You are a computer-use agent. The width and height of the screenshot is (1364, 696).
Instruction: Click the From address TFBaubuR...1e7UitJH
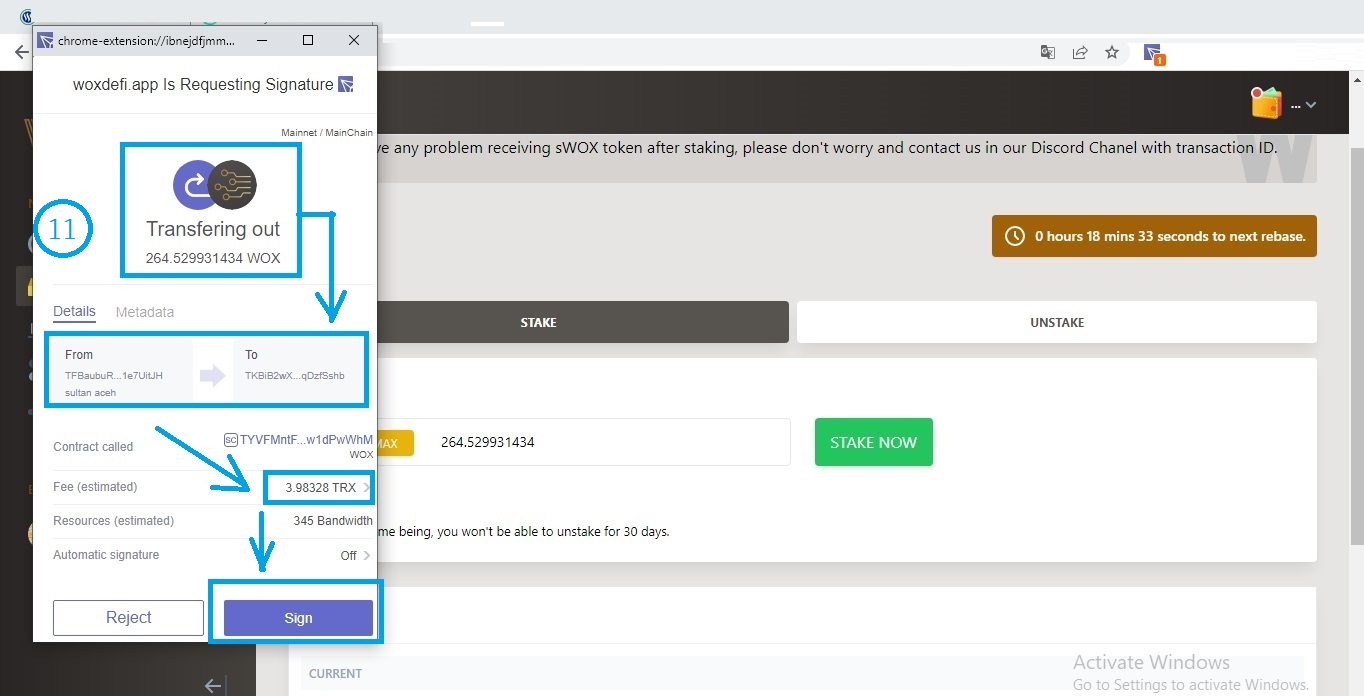[x=114, y=375]
